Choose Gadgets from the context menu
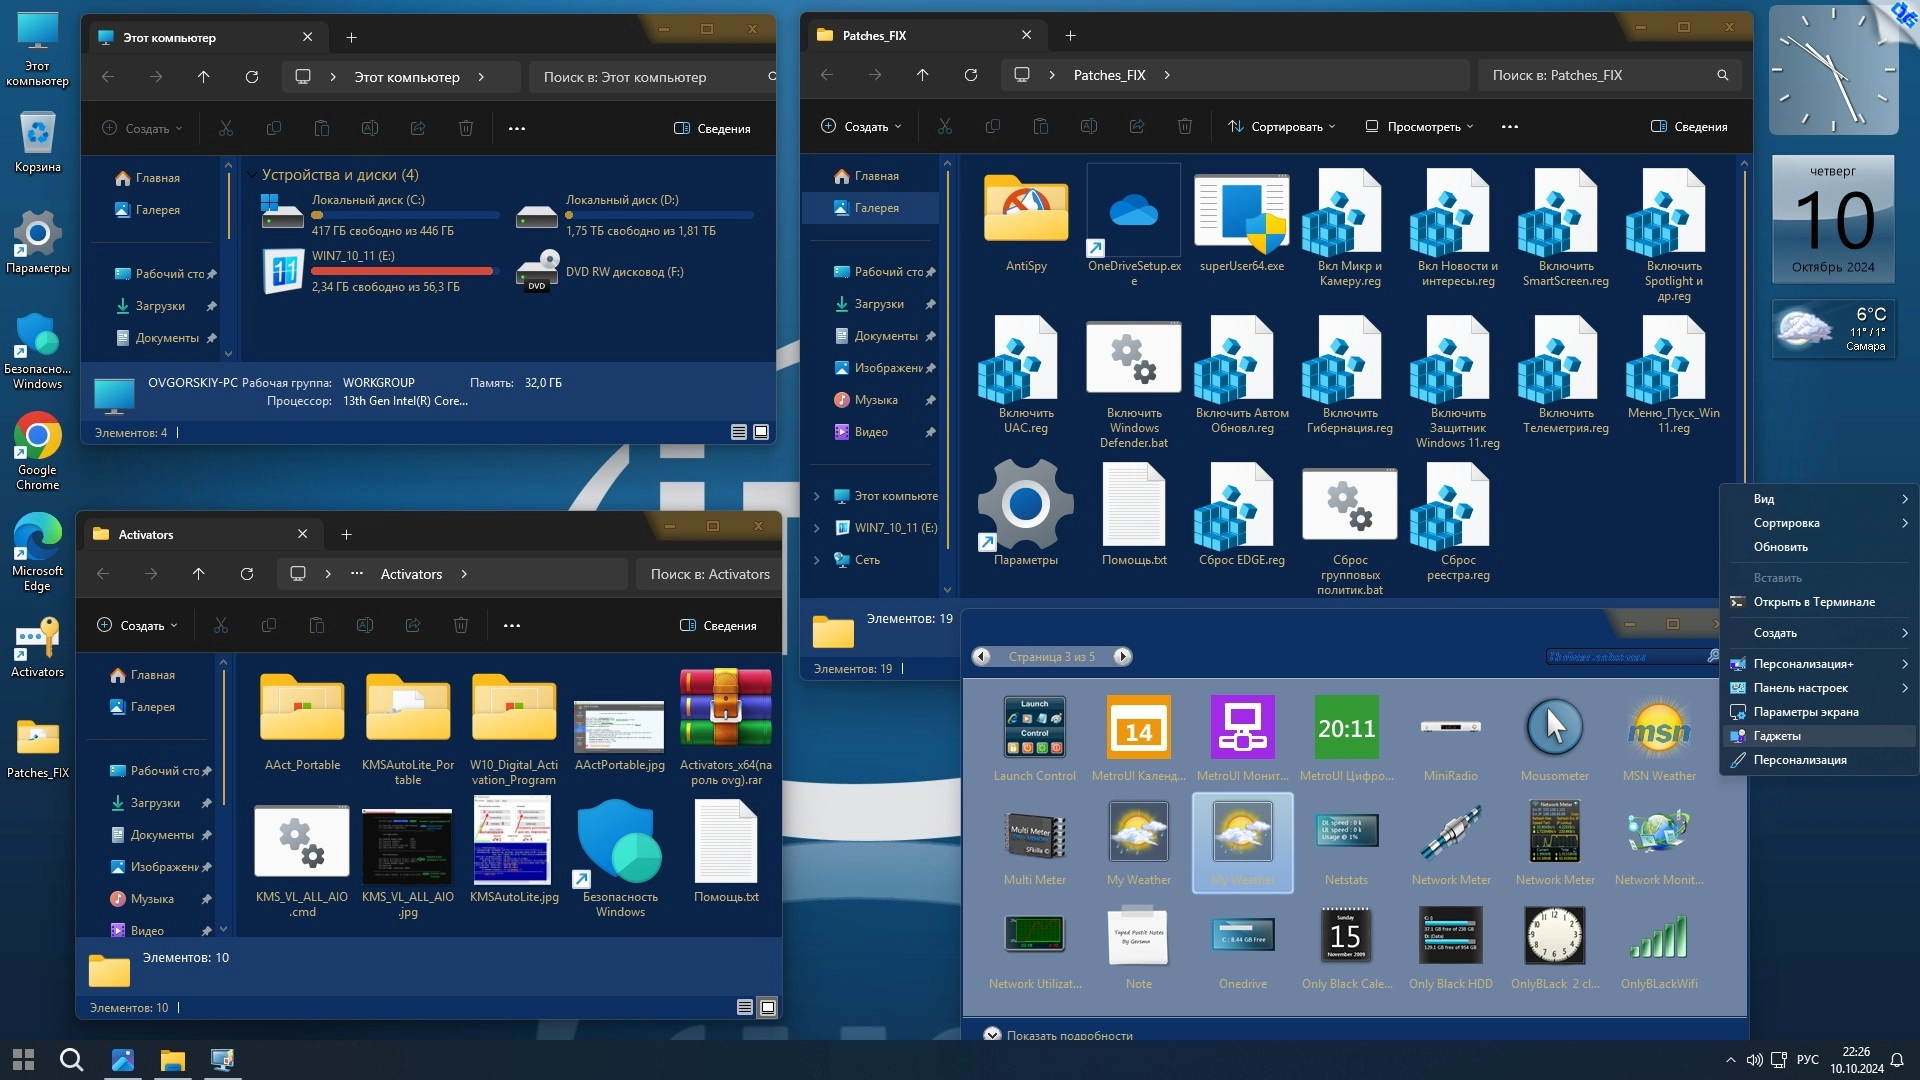Screen dimensions: 1920x1080 point(1777,736)
